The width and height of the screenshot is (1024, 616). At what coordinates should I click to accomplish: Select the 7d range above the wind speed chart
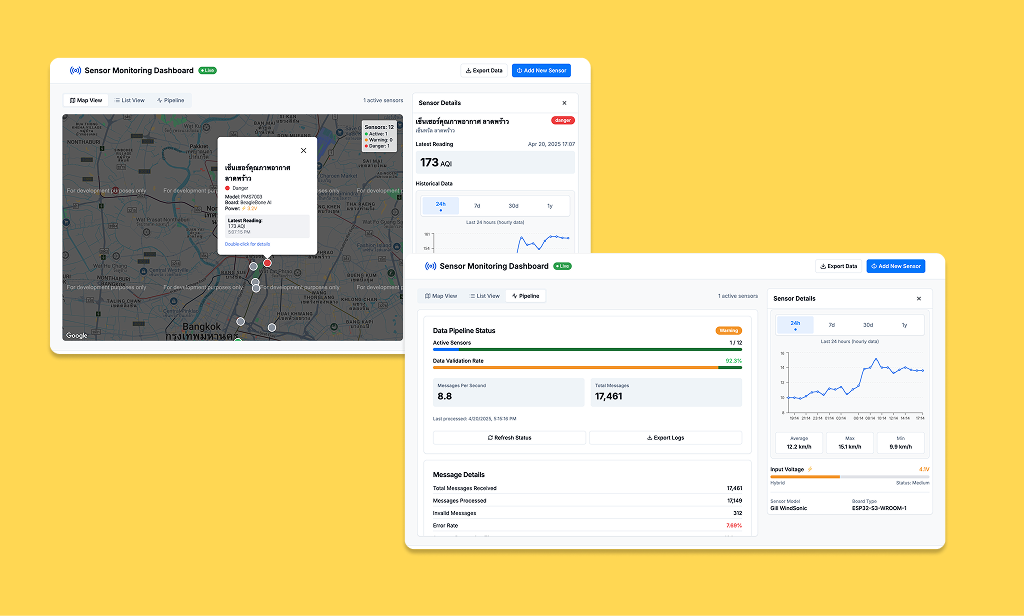(x=831, y=325)
